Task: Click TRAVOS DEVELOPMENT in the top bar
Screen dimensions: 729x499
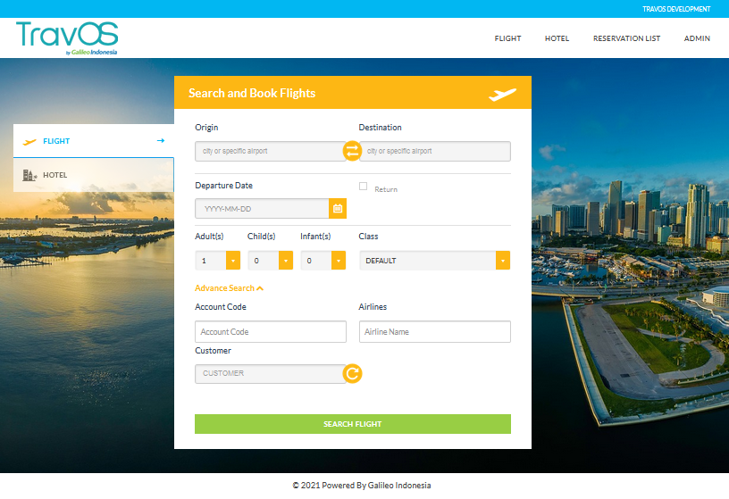Action: click(x=676, y=9)
